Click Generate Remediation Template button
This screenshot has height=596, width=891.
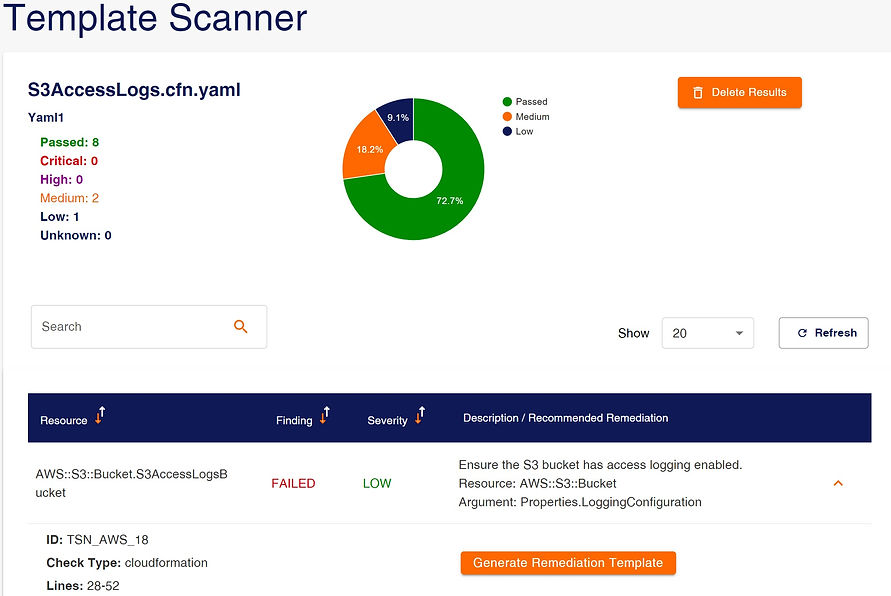[x=568, y=563]
